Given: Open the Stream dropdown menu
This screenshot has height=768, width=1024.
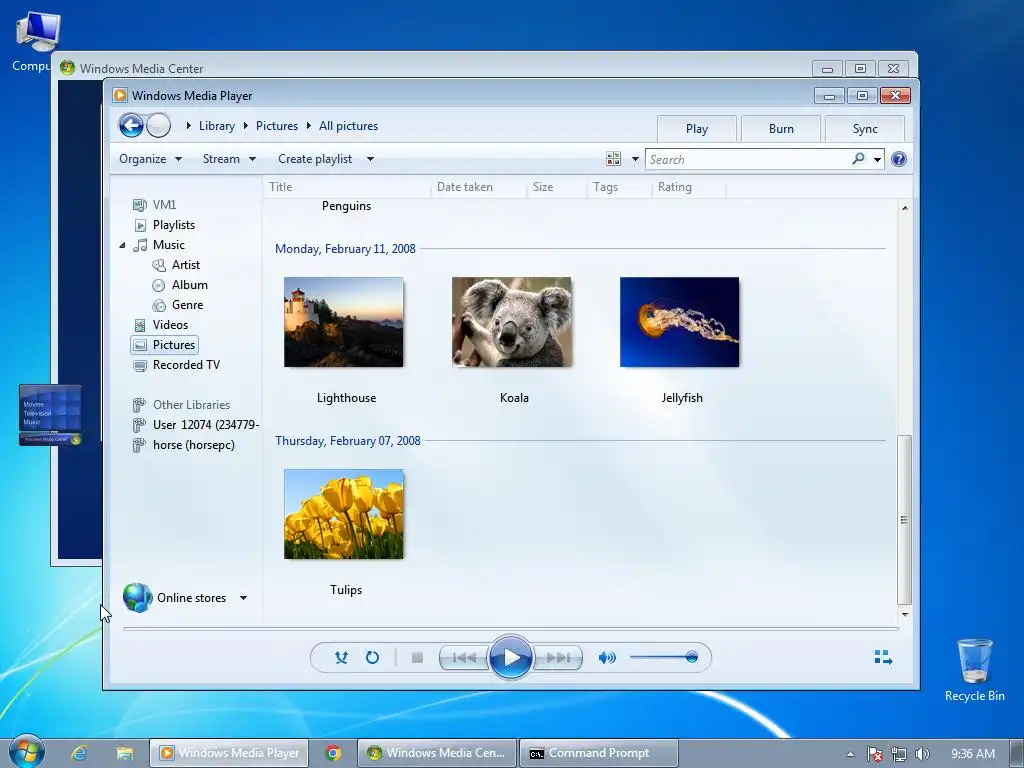Looking at the screenshot, I should [x=229, y=159].
